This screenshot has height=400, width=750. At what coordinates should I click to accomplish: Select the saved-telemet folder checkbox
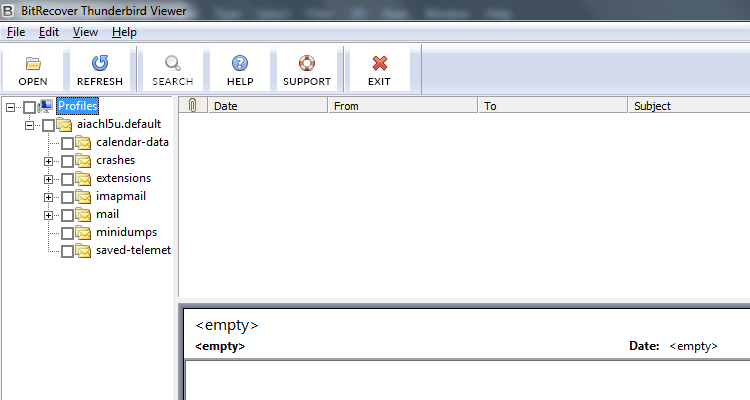click(67, 251)
